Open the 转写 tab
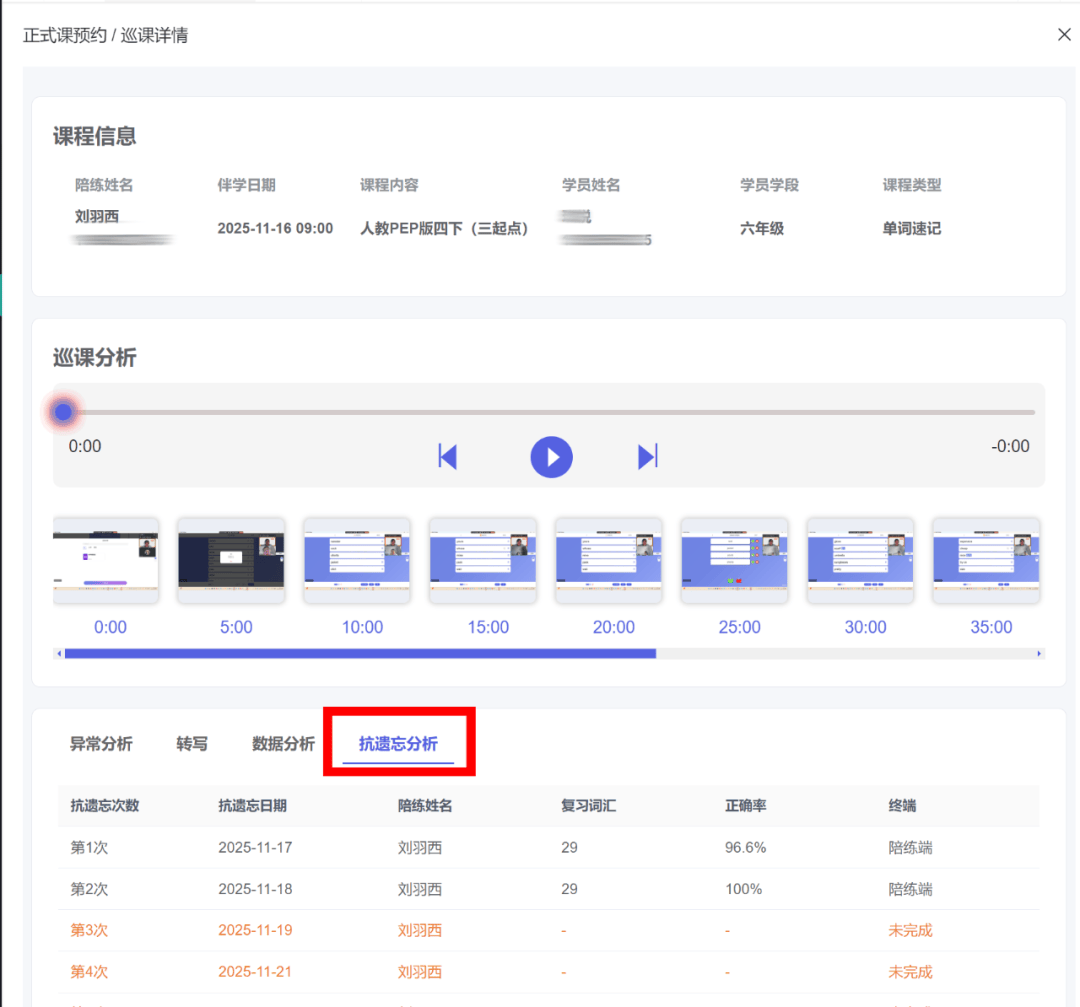Image resolution: width=1080 pixels, height=1007 pixels. point(192,744)
